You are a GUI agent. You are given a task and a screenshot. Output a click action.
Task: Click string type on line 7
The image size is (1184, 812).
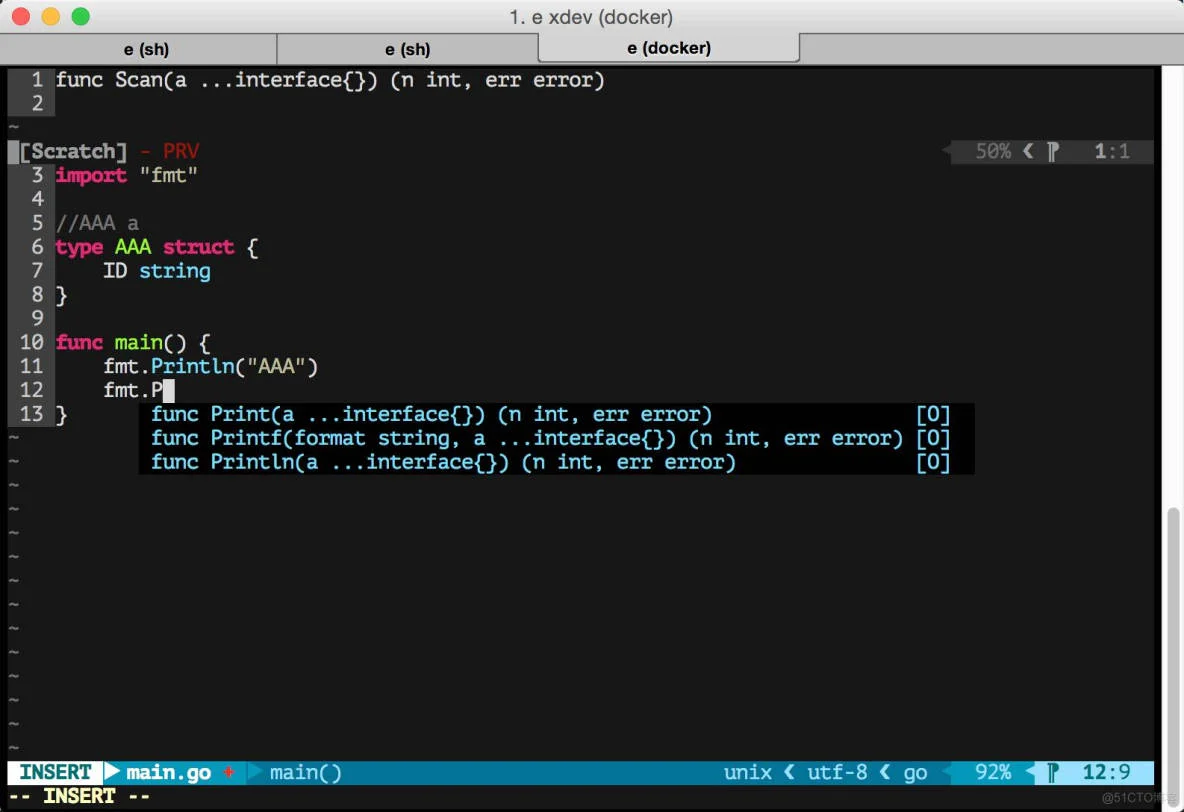174,271
